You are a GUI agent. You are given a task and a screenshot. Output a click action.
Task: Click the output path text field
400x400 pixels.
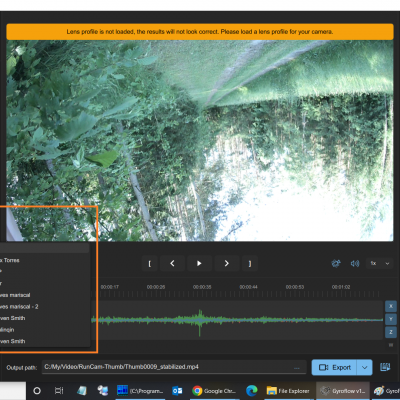tap(173, 367)
